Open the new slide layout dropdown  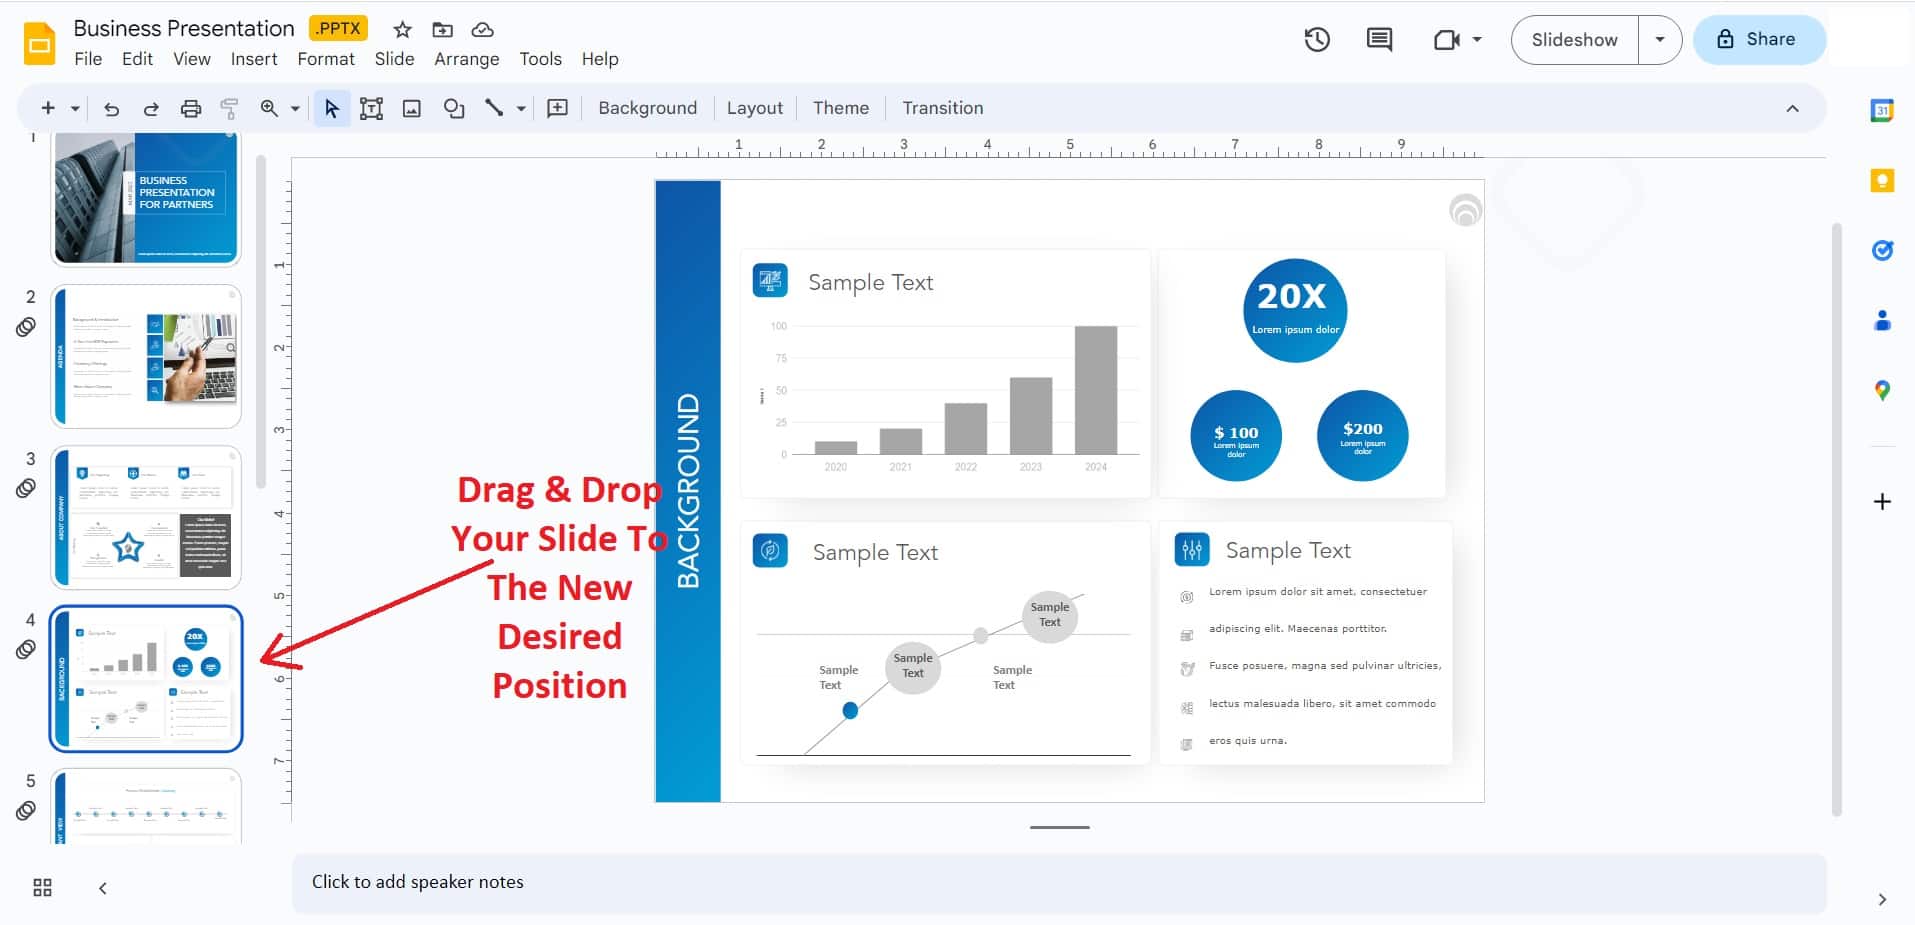tap(73, 108)
